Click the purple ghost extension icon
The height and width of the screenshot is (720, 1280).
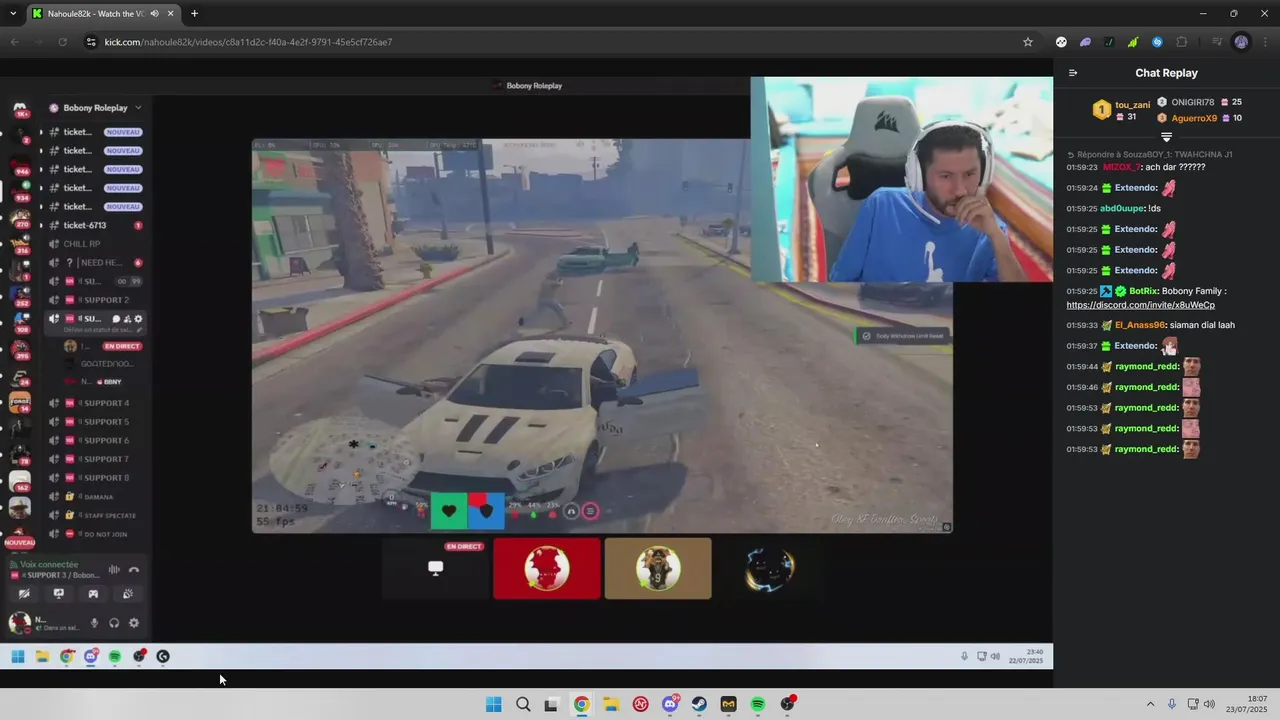click(x=1085, y=42)
